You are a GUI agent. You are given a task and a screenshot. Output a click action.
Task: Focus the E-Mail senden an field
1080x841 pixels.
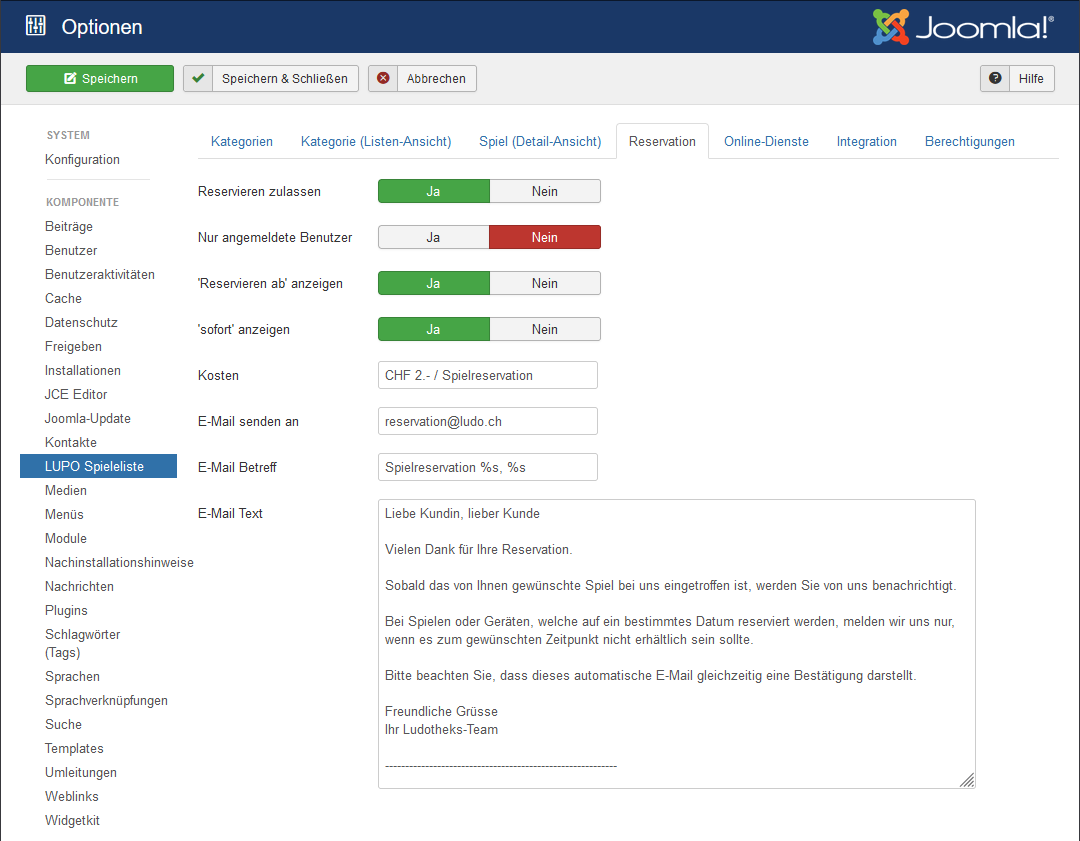tap(488, 422)
